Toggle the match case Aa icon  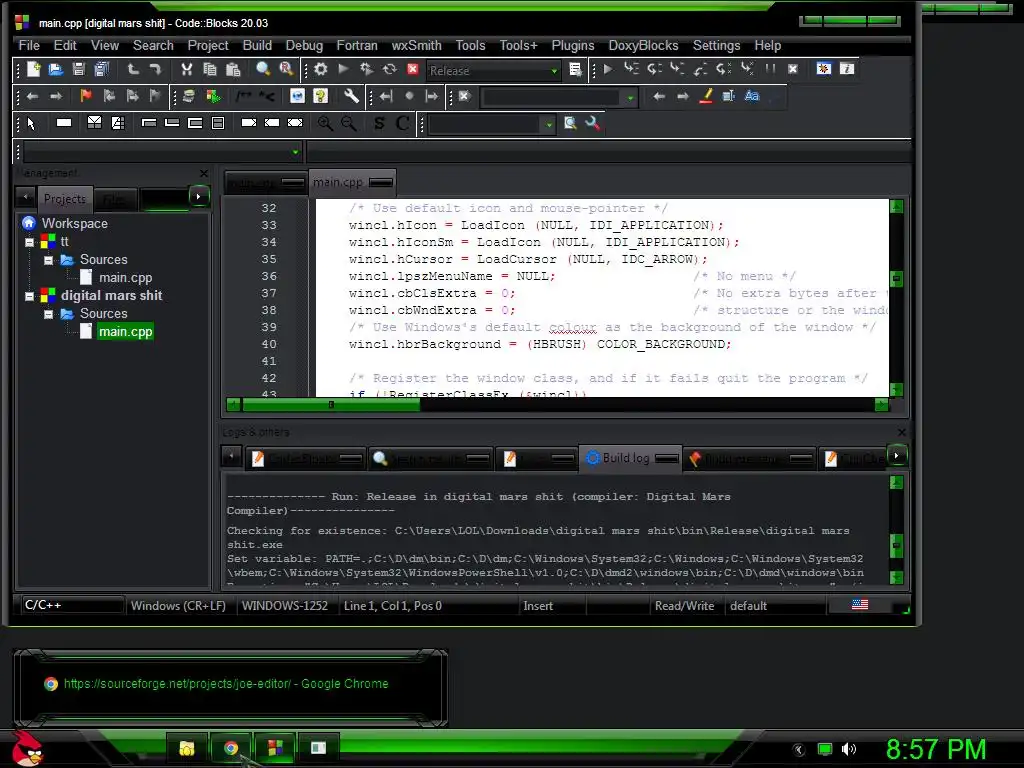point(752,96)
